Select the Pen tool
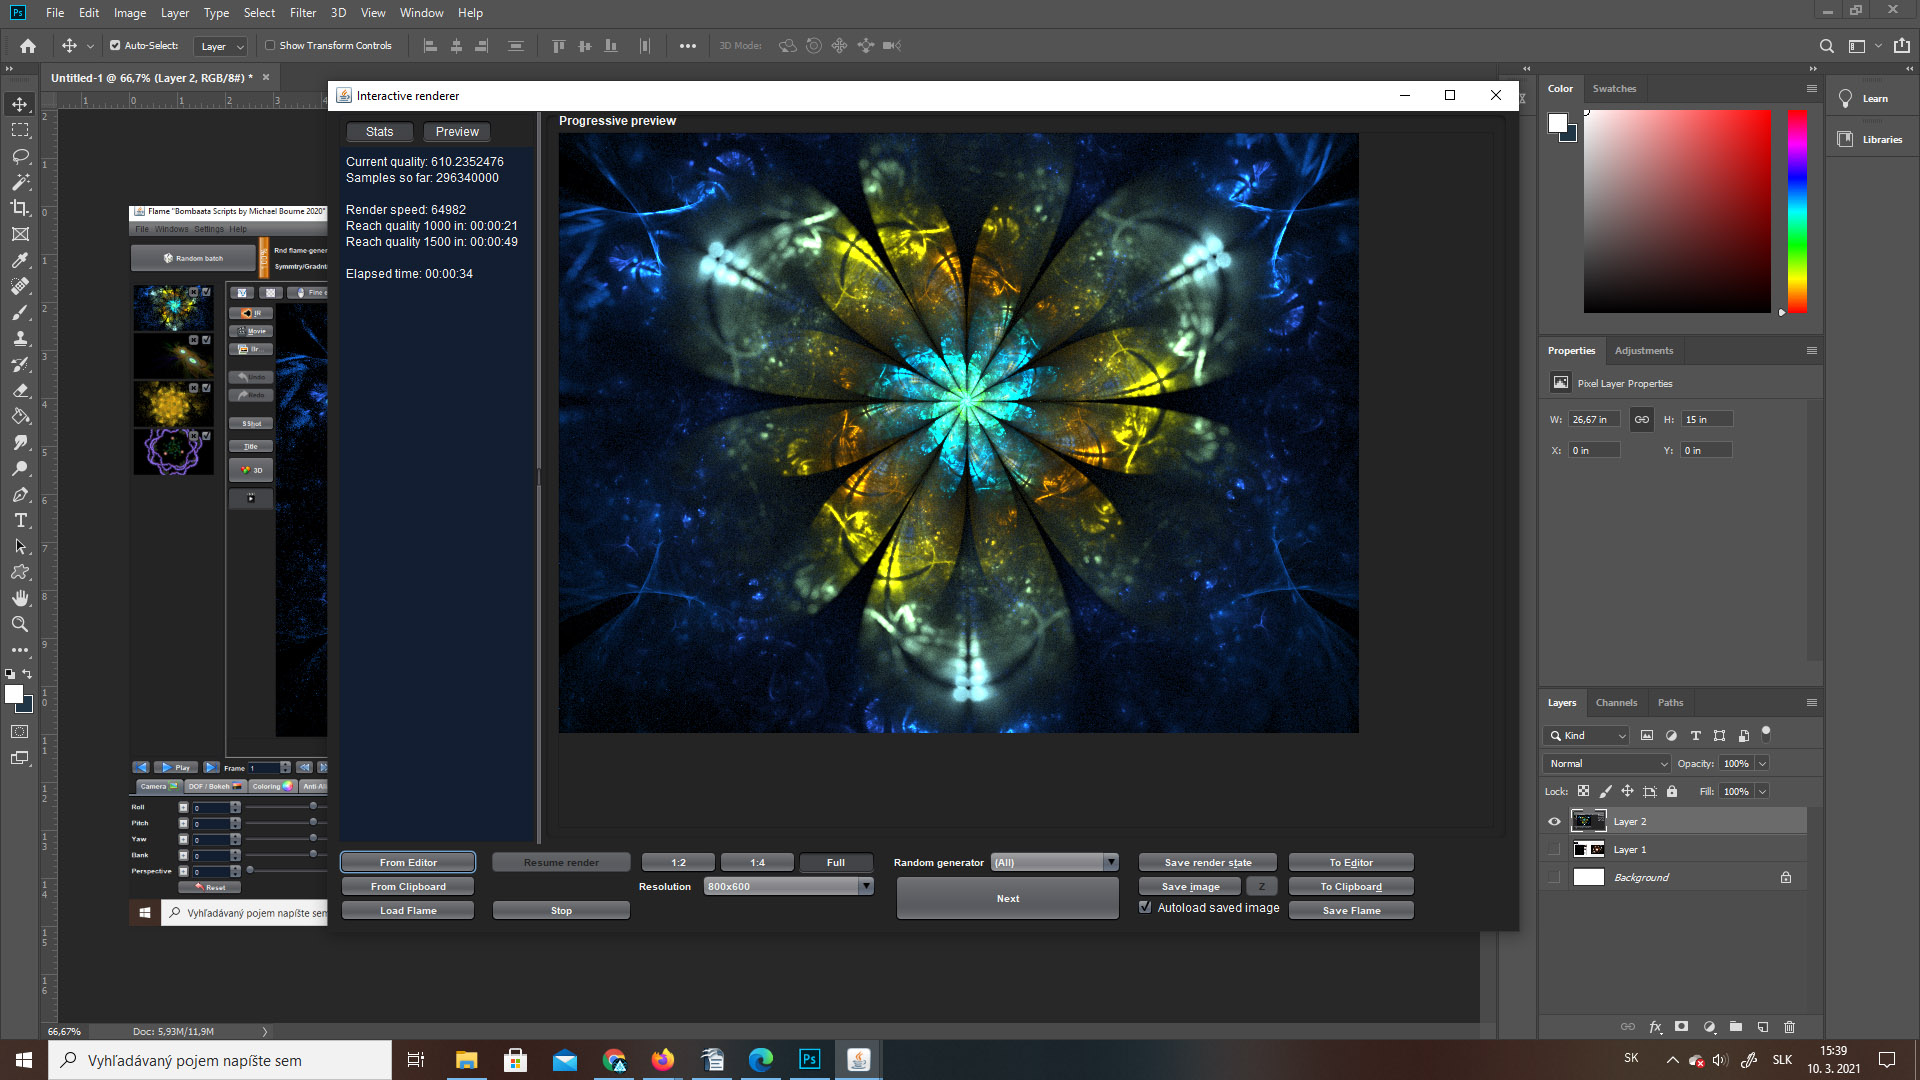 [20, 494]
